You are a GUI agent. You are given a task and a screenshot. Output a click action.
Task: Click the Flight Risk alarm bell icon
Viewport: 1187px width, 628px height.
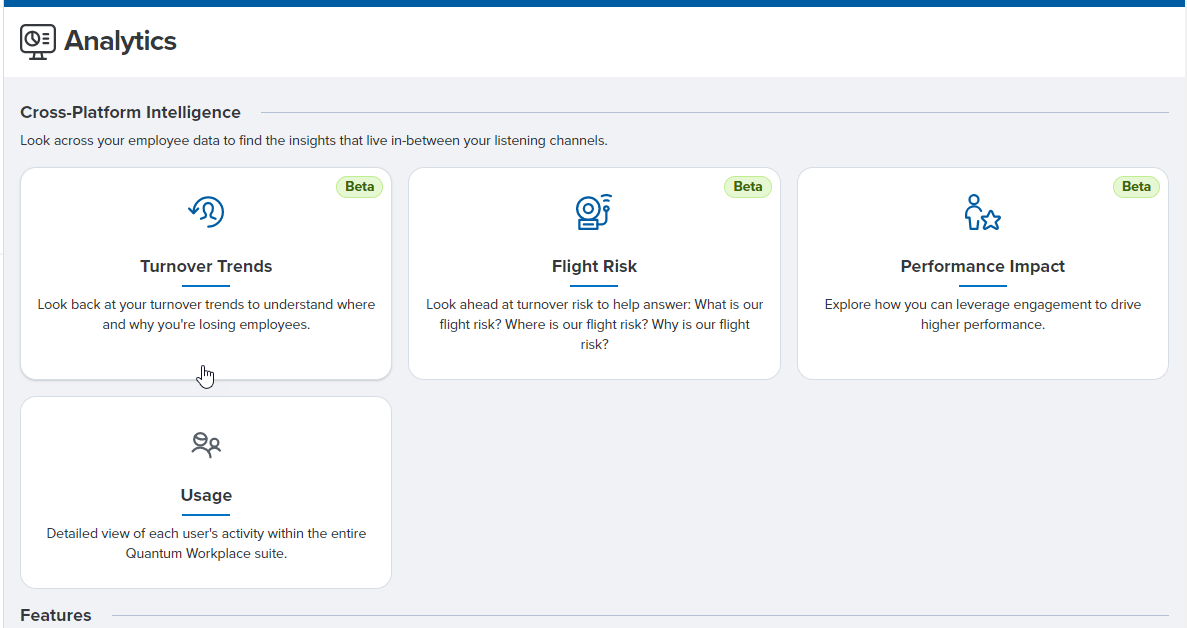594,212
